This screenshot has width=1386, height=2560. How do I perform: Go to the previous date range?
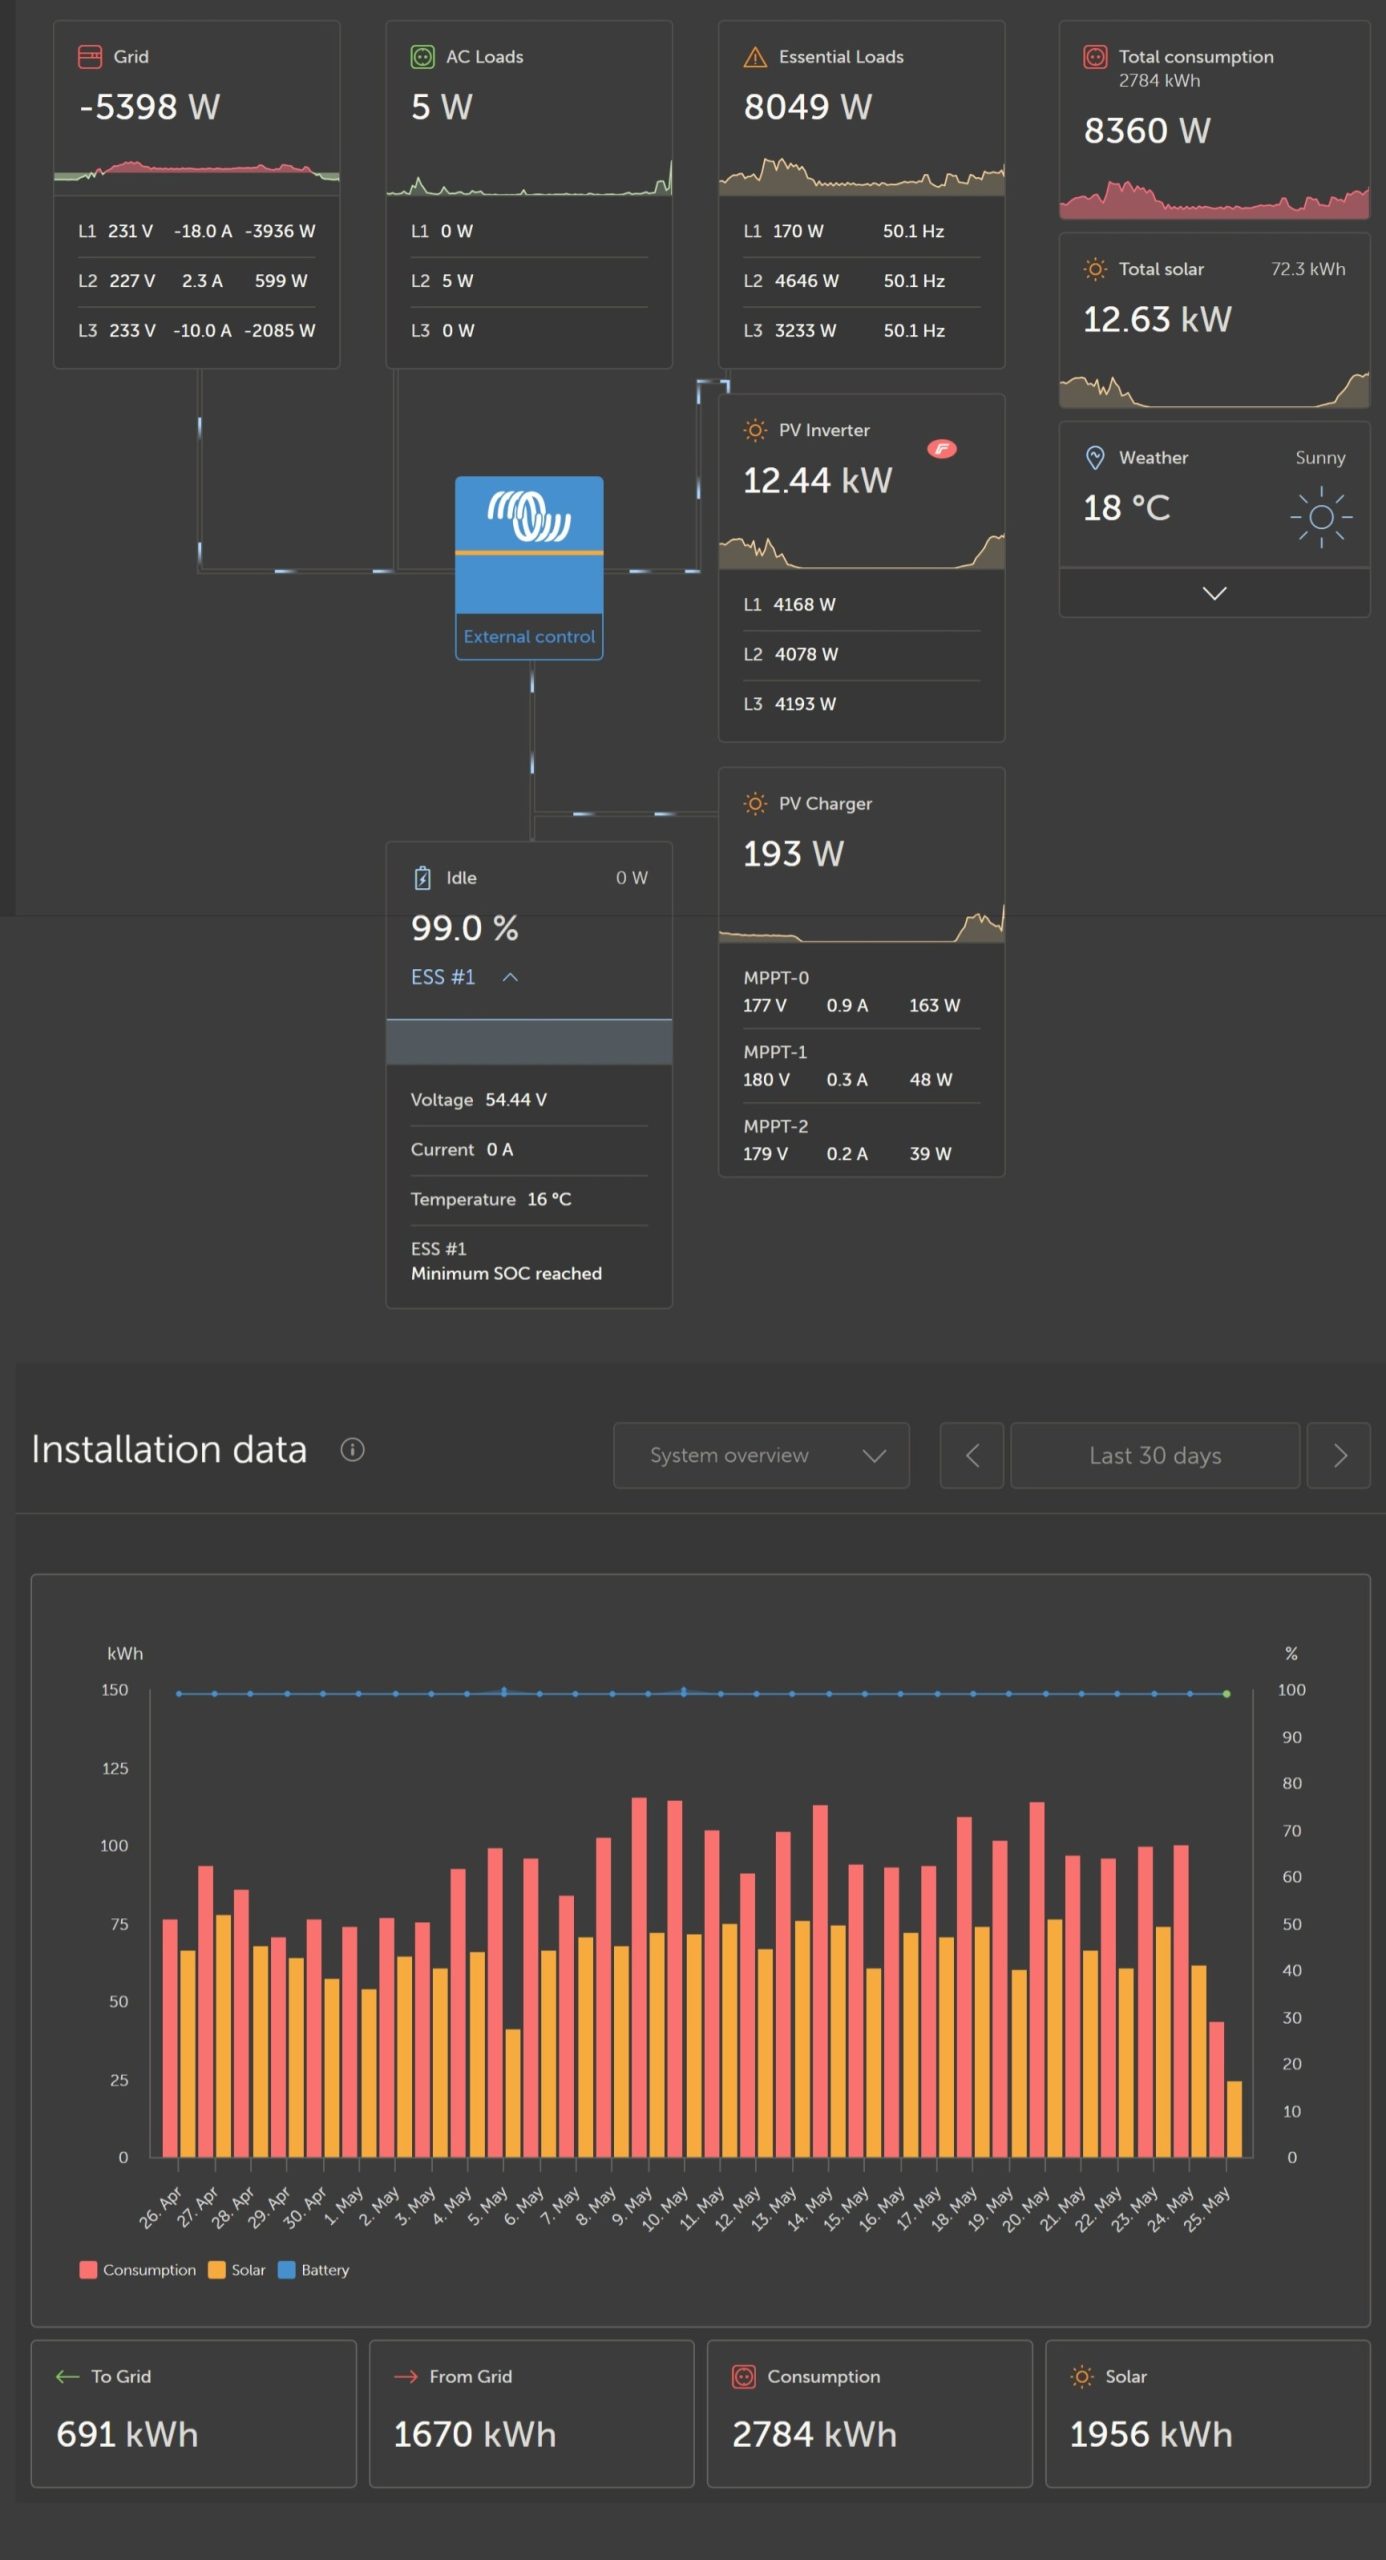point(972,1455)
